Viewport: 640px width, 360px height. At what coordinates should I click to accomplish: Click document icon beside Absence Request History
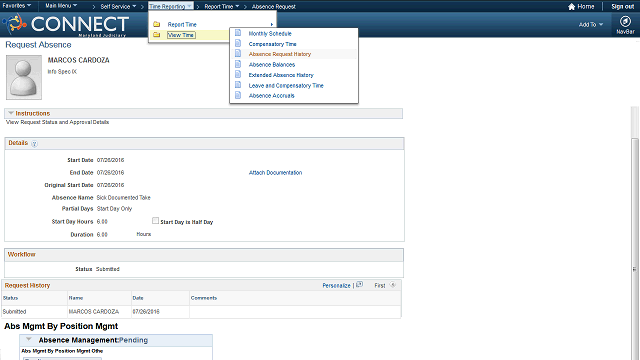238,54
